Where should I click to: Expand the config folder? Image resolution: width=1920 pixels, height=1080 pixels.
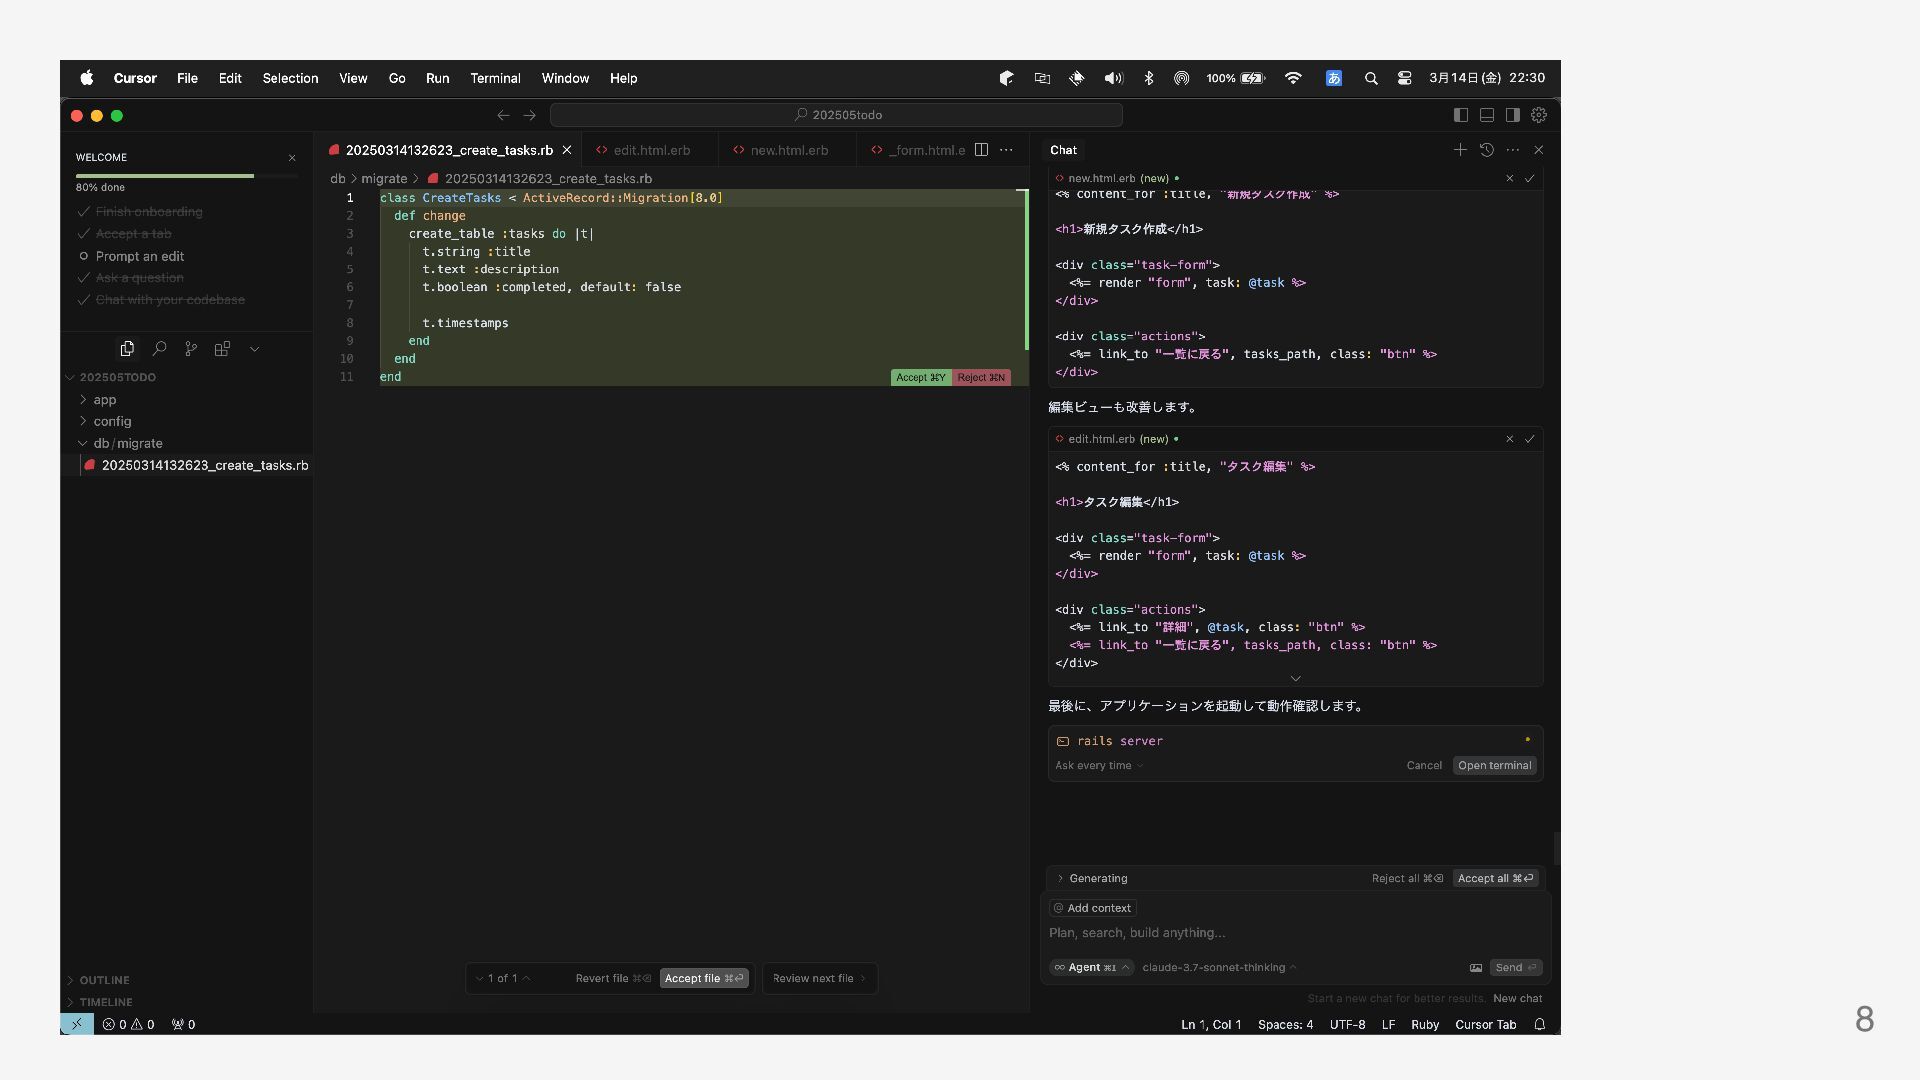[x=112, y=422]
